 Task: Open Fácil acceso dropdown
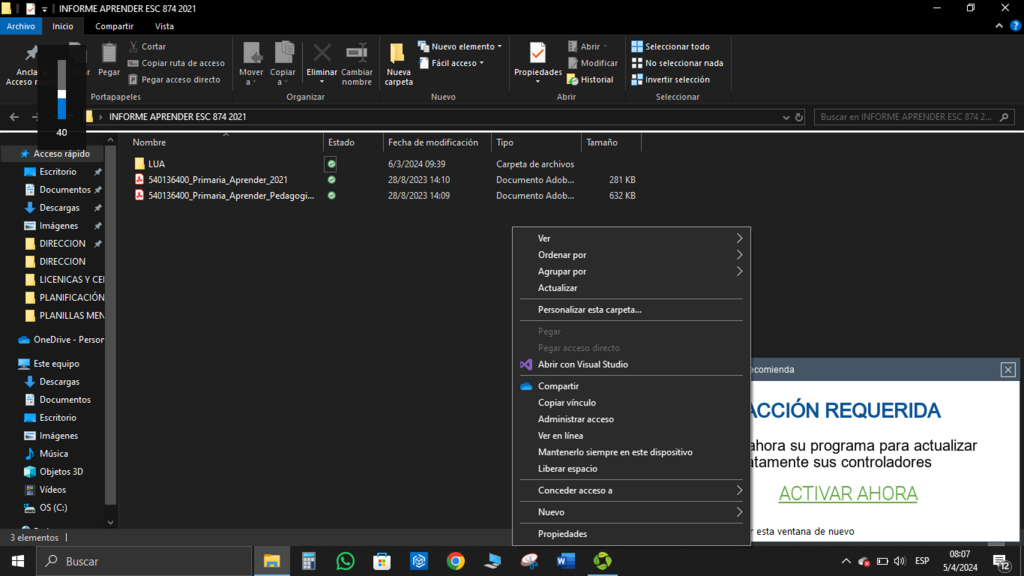coord(452,63)
